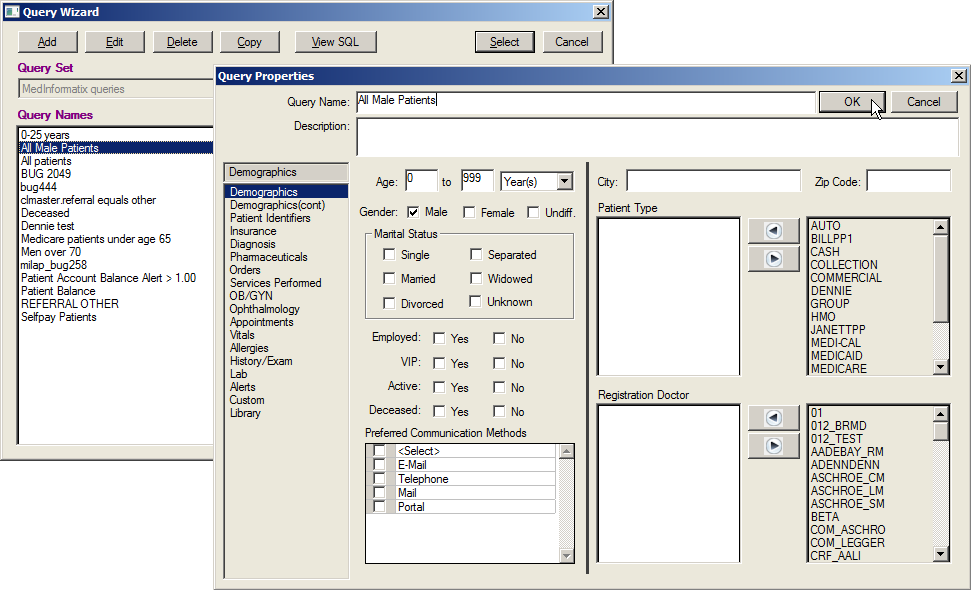
Task: Select 'Selfpay Patients' query name
Action: [59, 317]
